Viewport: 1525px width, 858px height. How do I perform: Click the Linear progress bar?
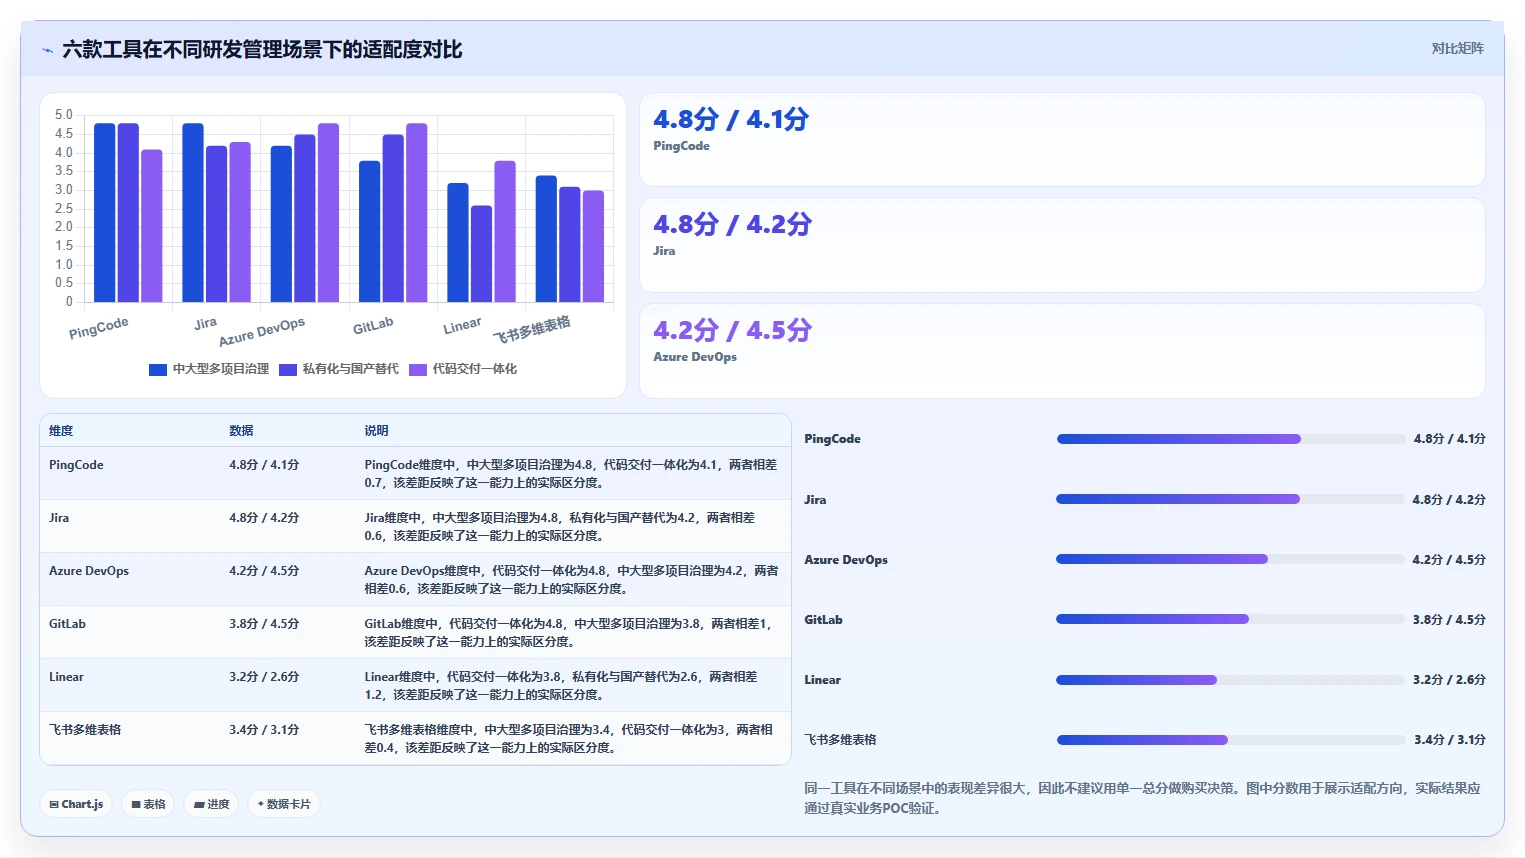click(1230, 680)
